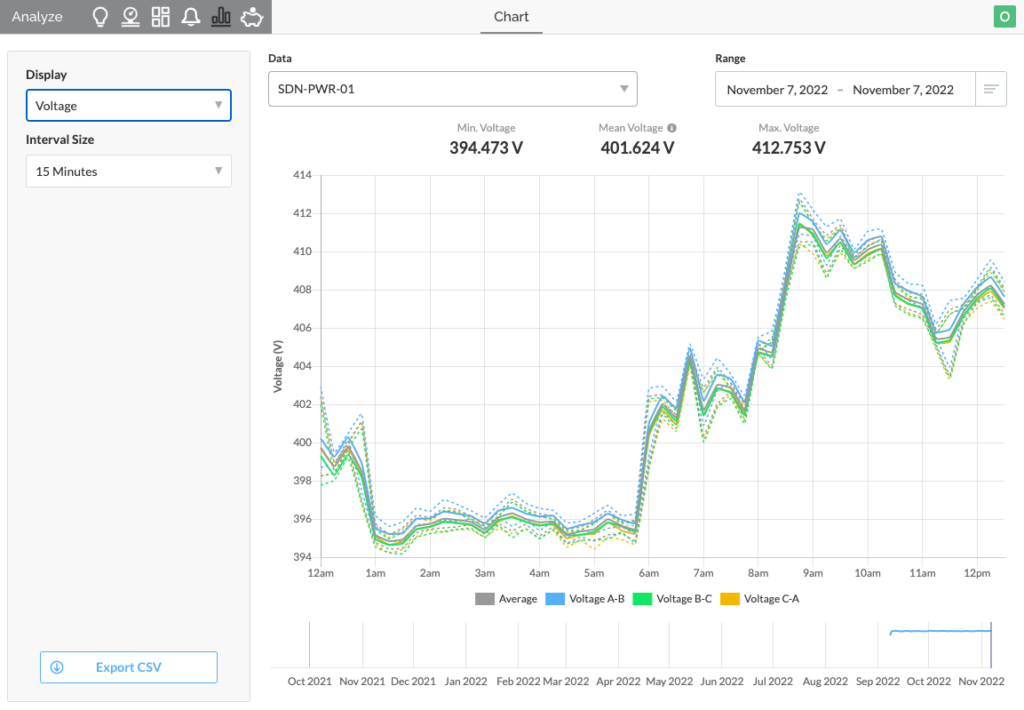Viewport: 1024px width, 710px height.
Task: Expand the SDN-PWR-01 data dropdown
Action: [453, 89]
